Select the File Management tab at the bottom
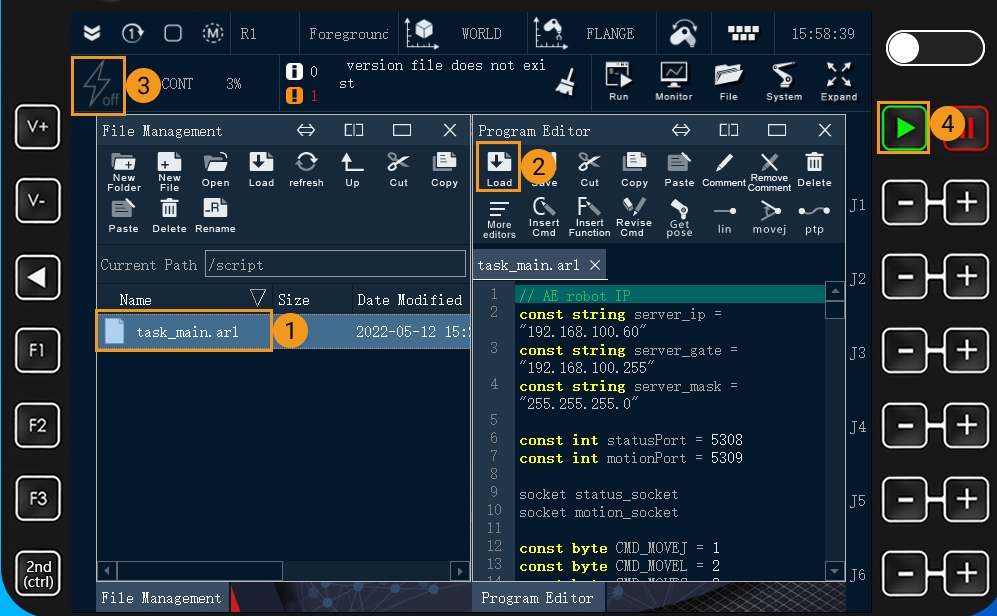This screenshot has height=616, width=997. pos(161,597)
